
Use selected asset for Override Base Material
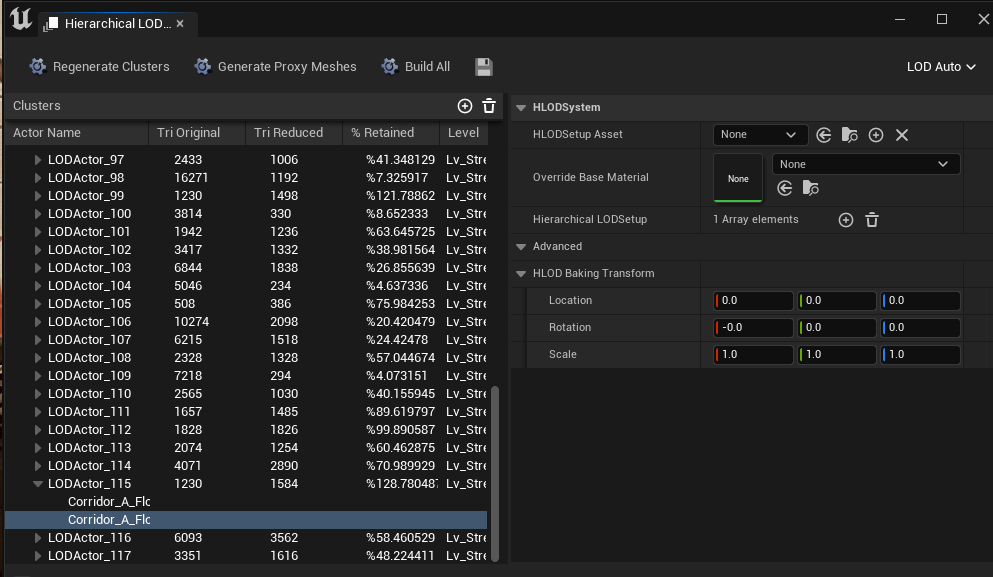(x=785, y=188)
